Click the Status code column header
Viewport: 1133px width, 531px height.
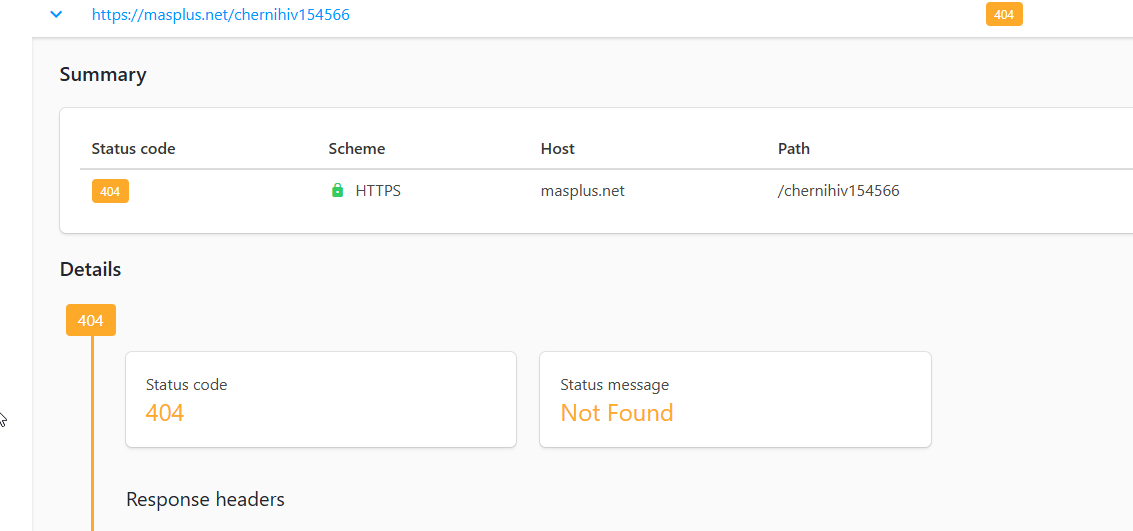(133, 149)
